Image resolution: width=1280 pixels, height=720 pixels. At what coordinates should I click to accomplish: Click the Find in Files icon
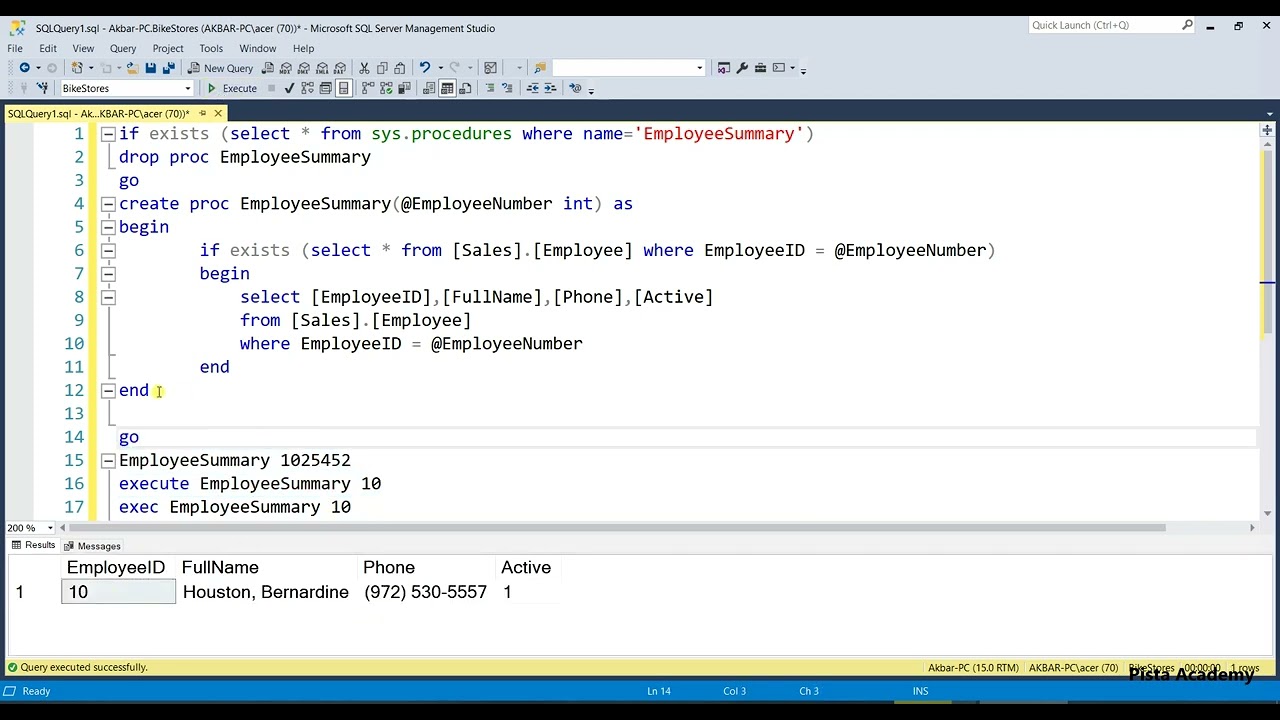click(540, 68)
